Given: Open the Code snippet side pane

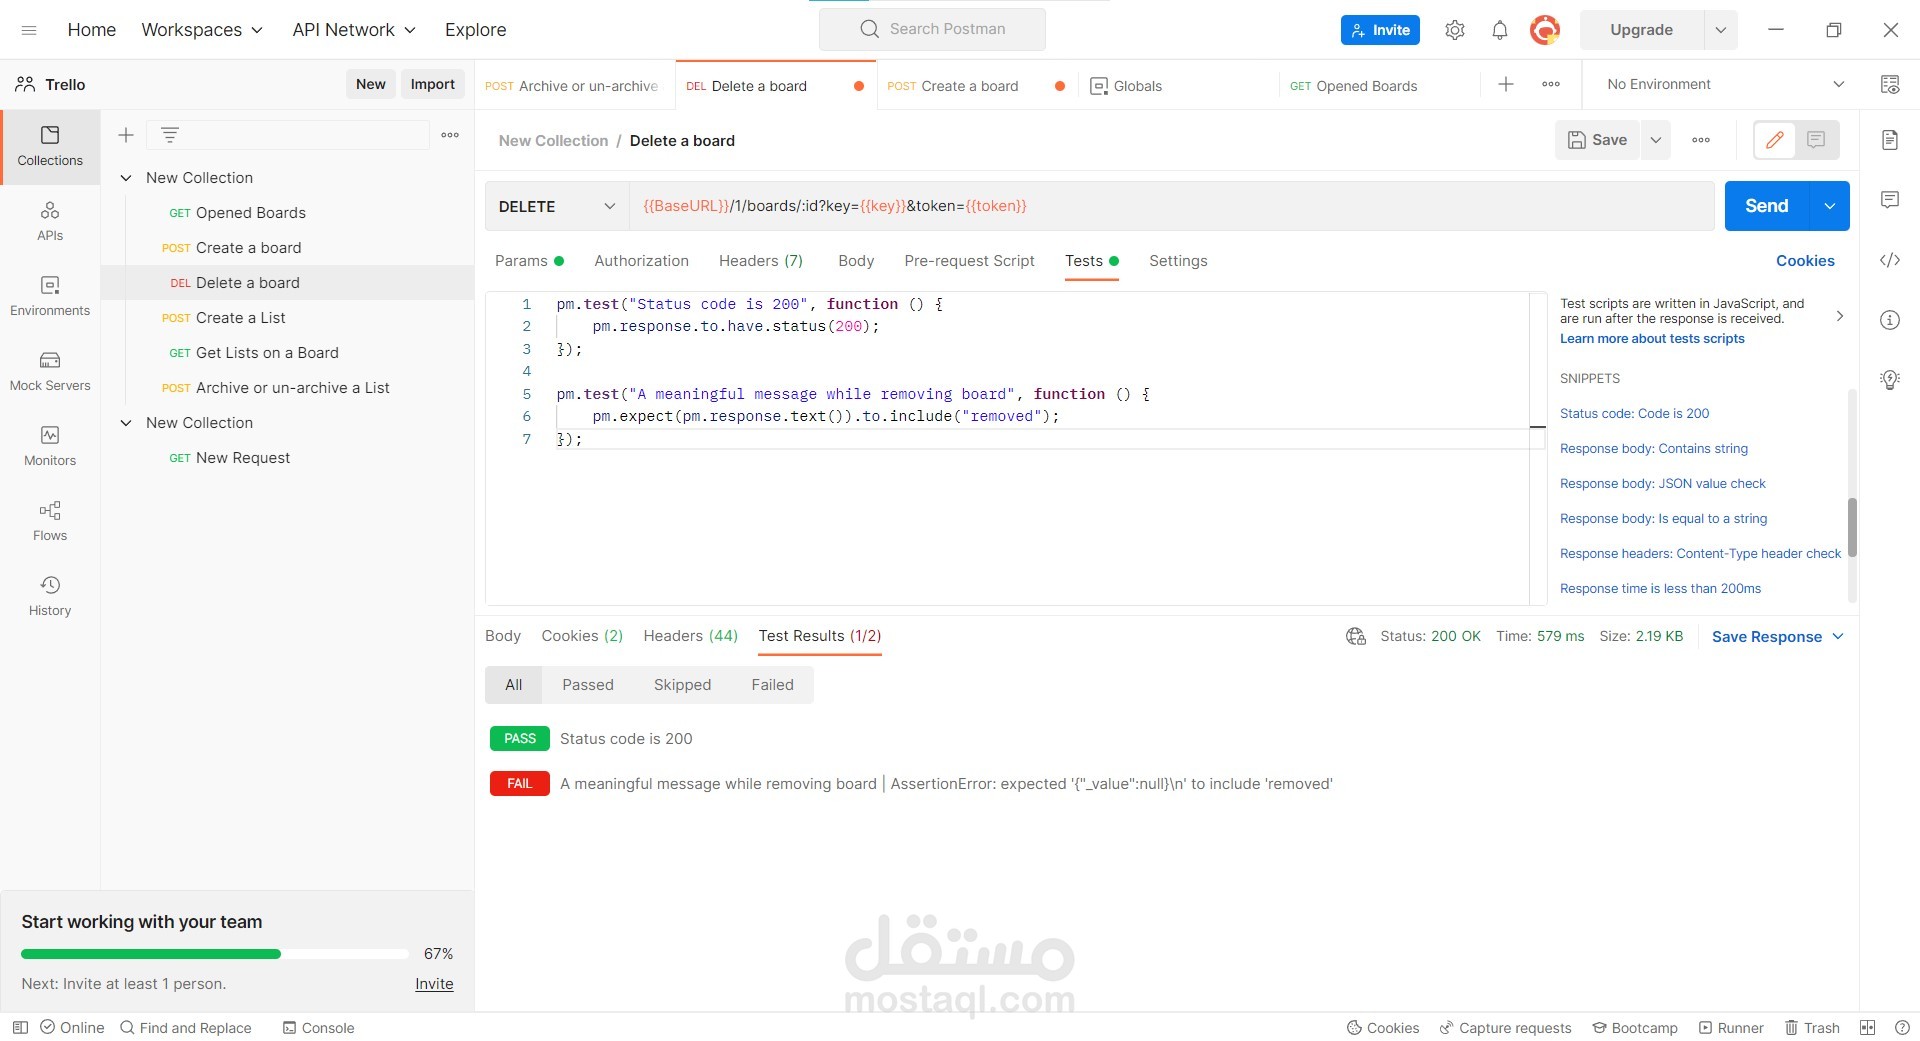Looking at the screenshot, I should click(1890, 260).
